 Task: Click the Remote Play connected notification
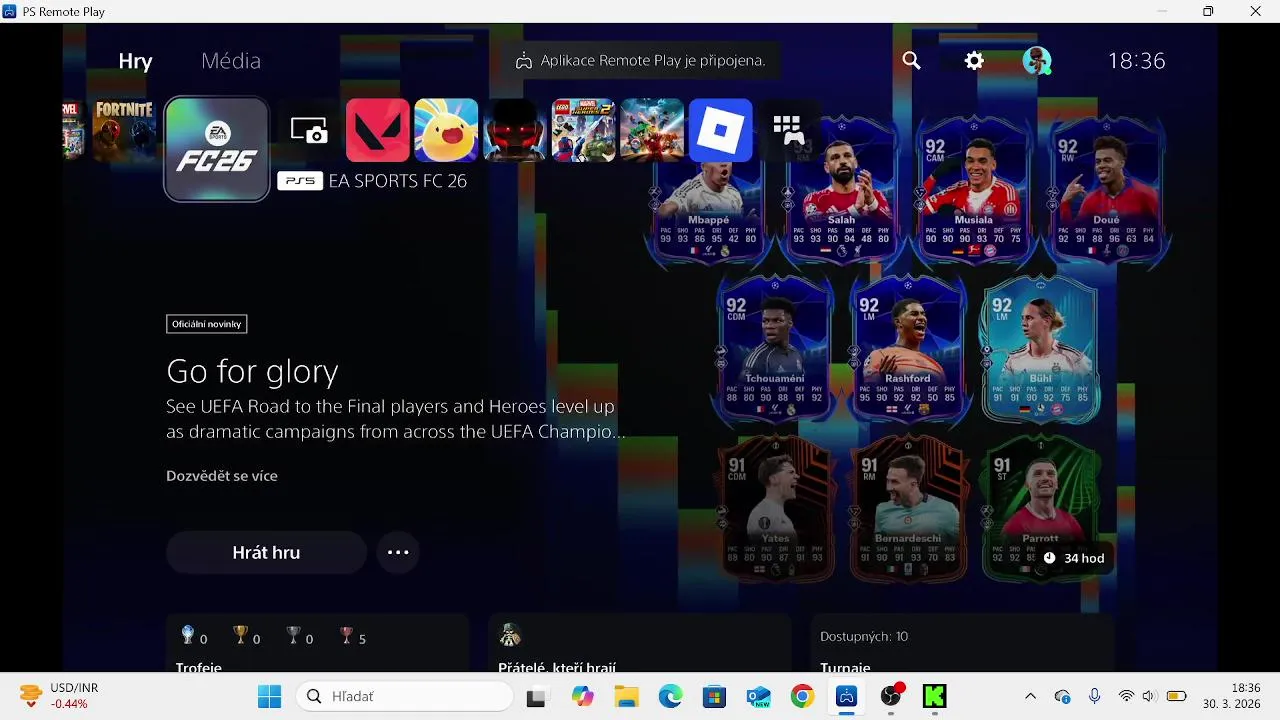641,61
